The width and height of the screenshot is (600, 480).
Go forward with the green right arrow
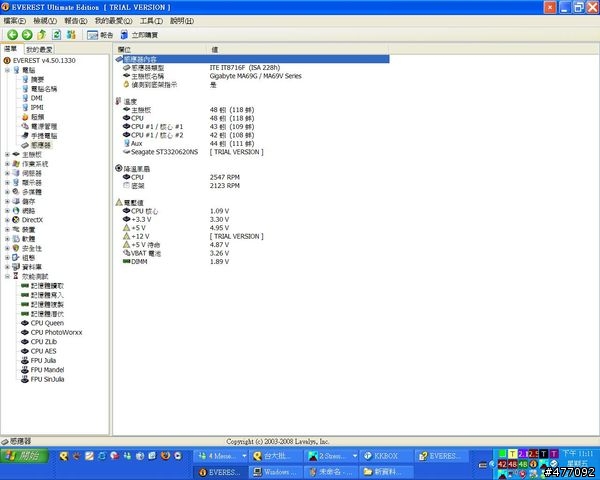tap(27, 35)
